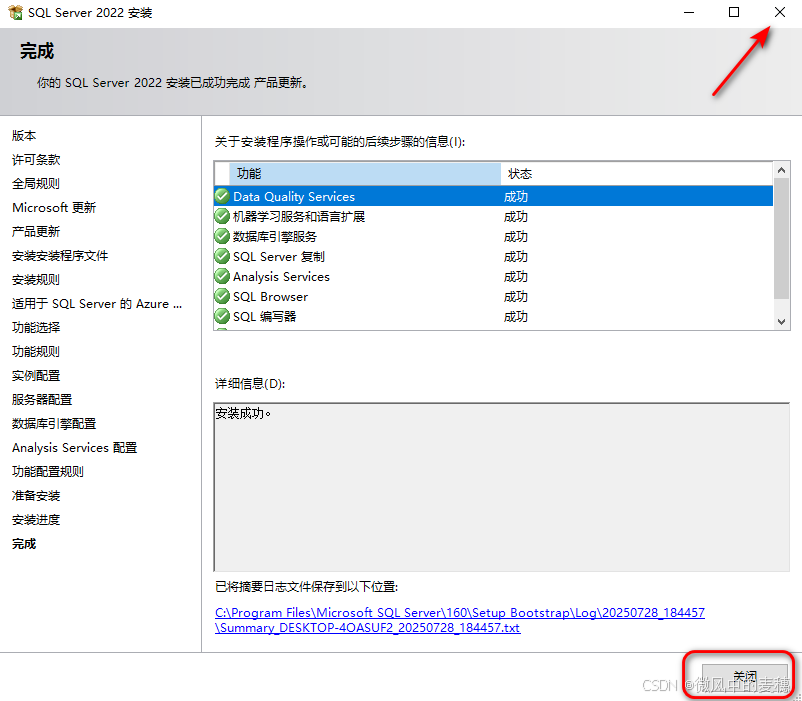Click the 功能规则 step in the sidebar
The image size is (802, 701).
(x=36, y=351)
